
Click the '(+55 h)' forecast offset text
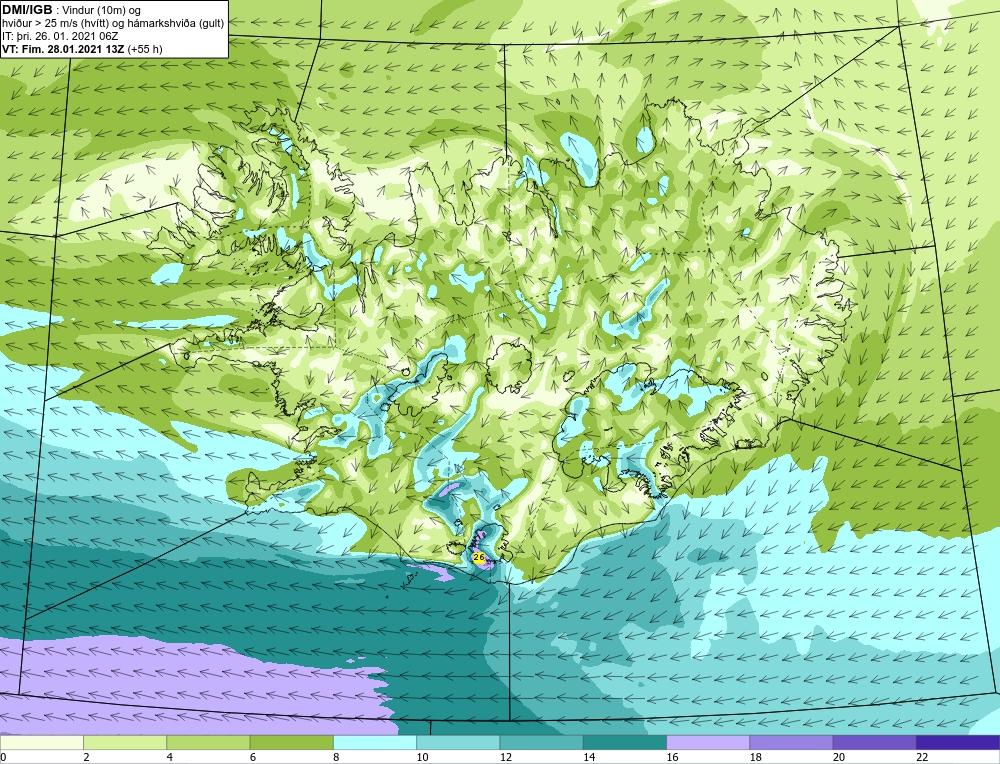click(145, 49)
